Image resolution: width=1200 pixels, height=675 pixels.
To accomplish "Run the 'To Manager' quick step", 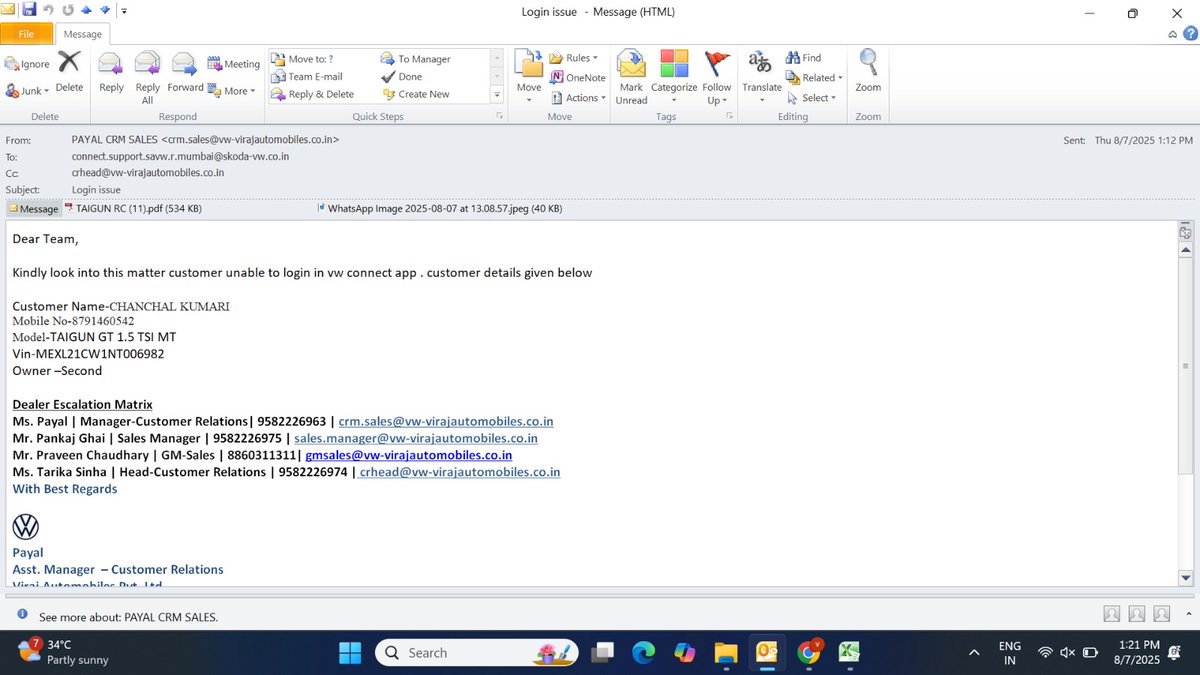I will tap(416, 59).
